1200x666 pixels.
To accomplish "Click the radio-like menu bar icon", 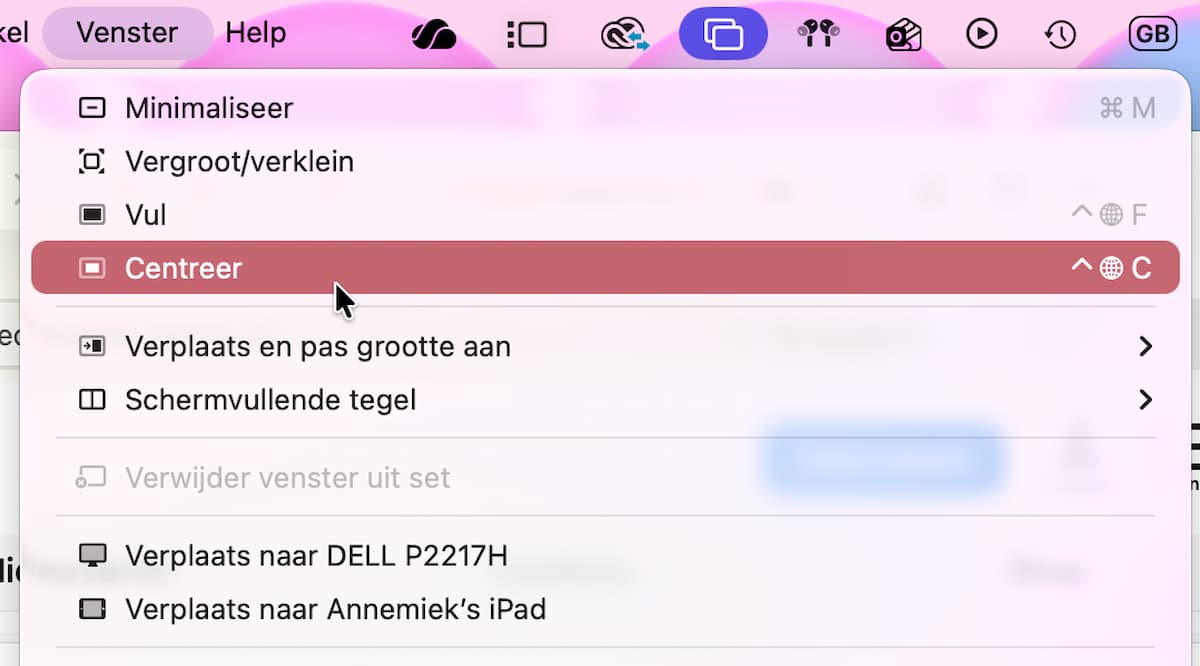I will coord(904,35).
